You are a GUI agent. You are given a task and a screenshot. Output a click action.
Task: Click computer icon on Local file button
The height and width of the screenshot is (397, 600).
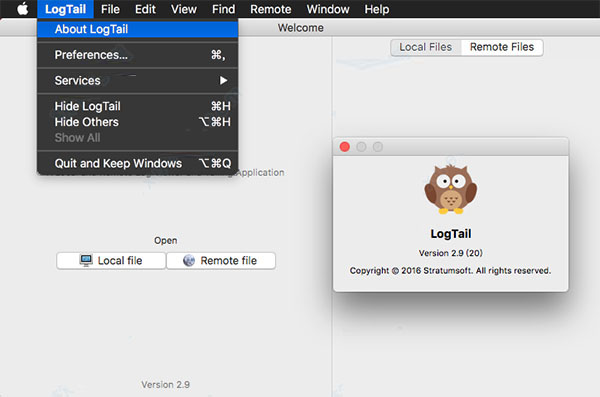86,260
